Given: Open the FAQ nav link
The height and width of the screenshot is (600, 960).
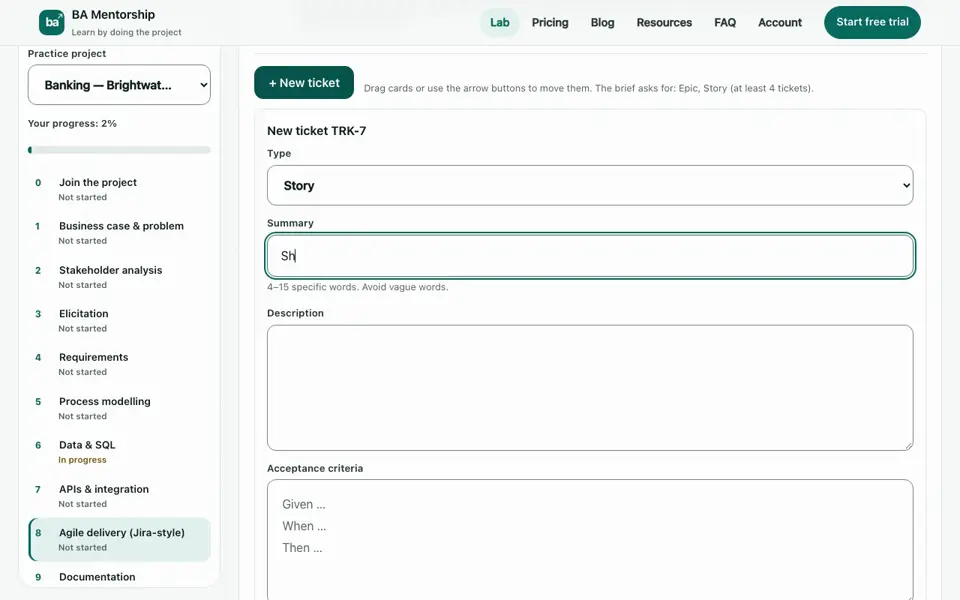Looking at the screenshot, I should pyautogui.click(x=725, y=23).
